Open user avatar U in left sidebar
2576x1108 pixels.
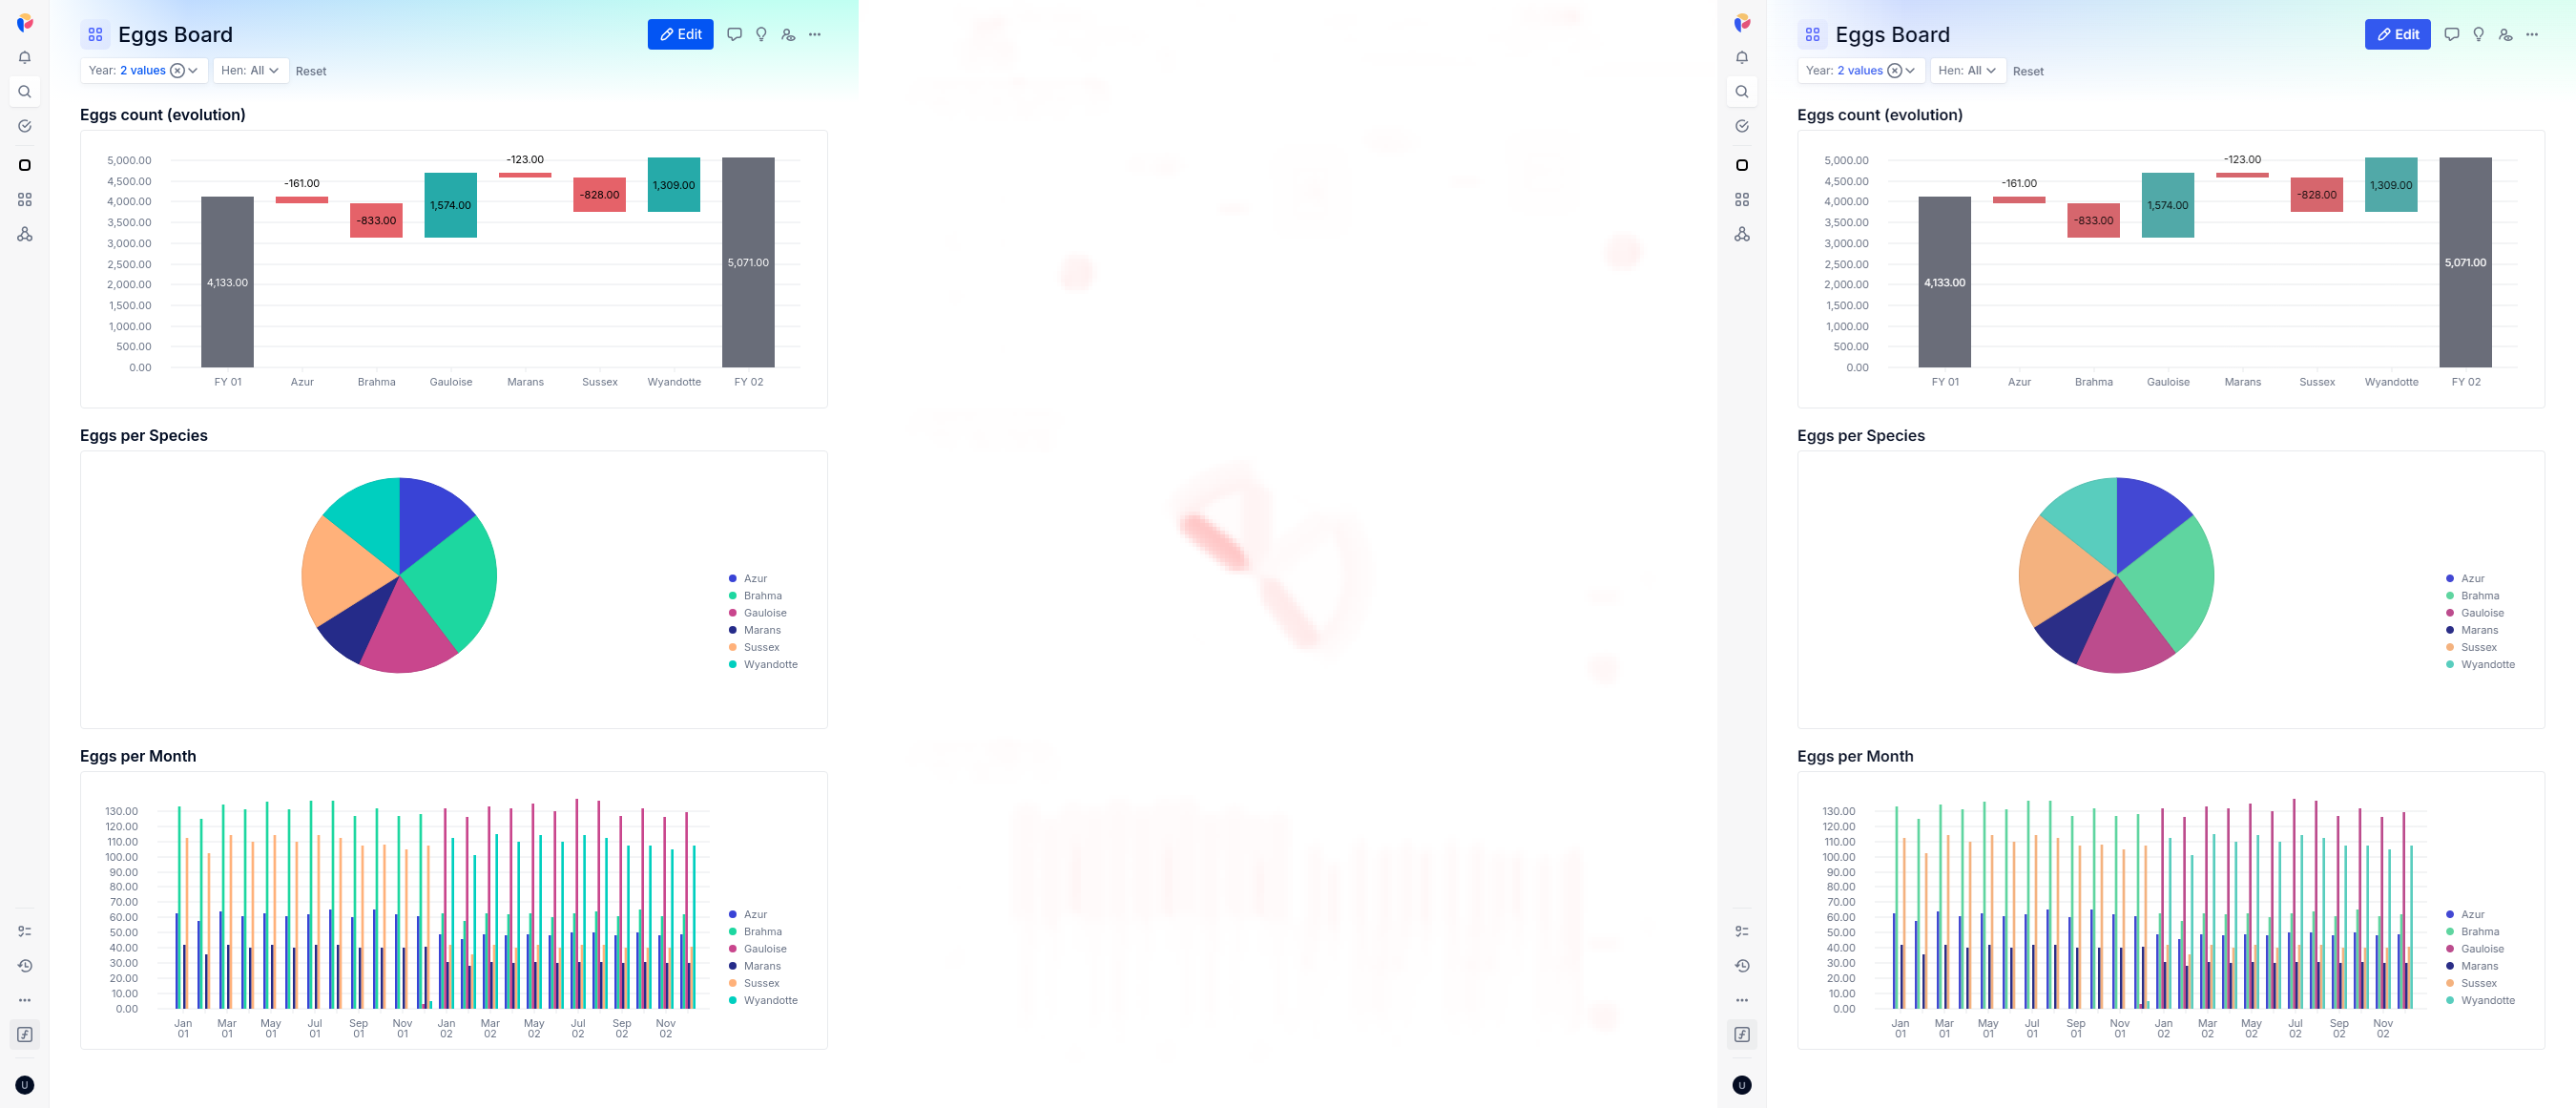tap(25, 1085)
